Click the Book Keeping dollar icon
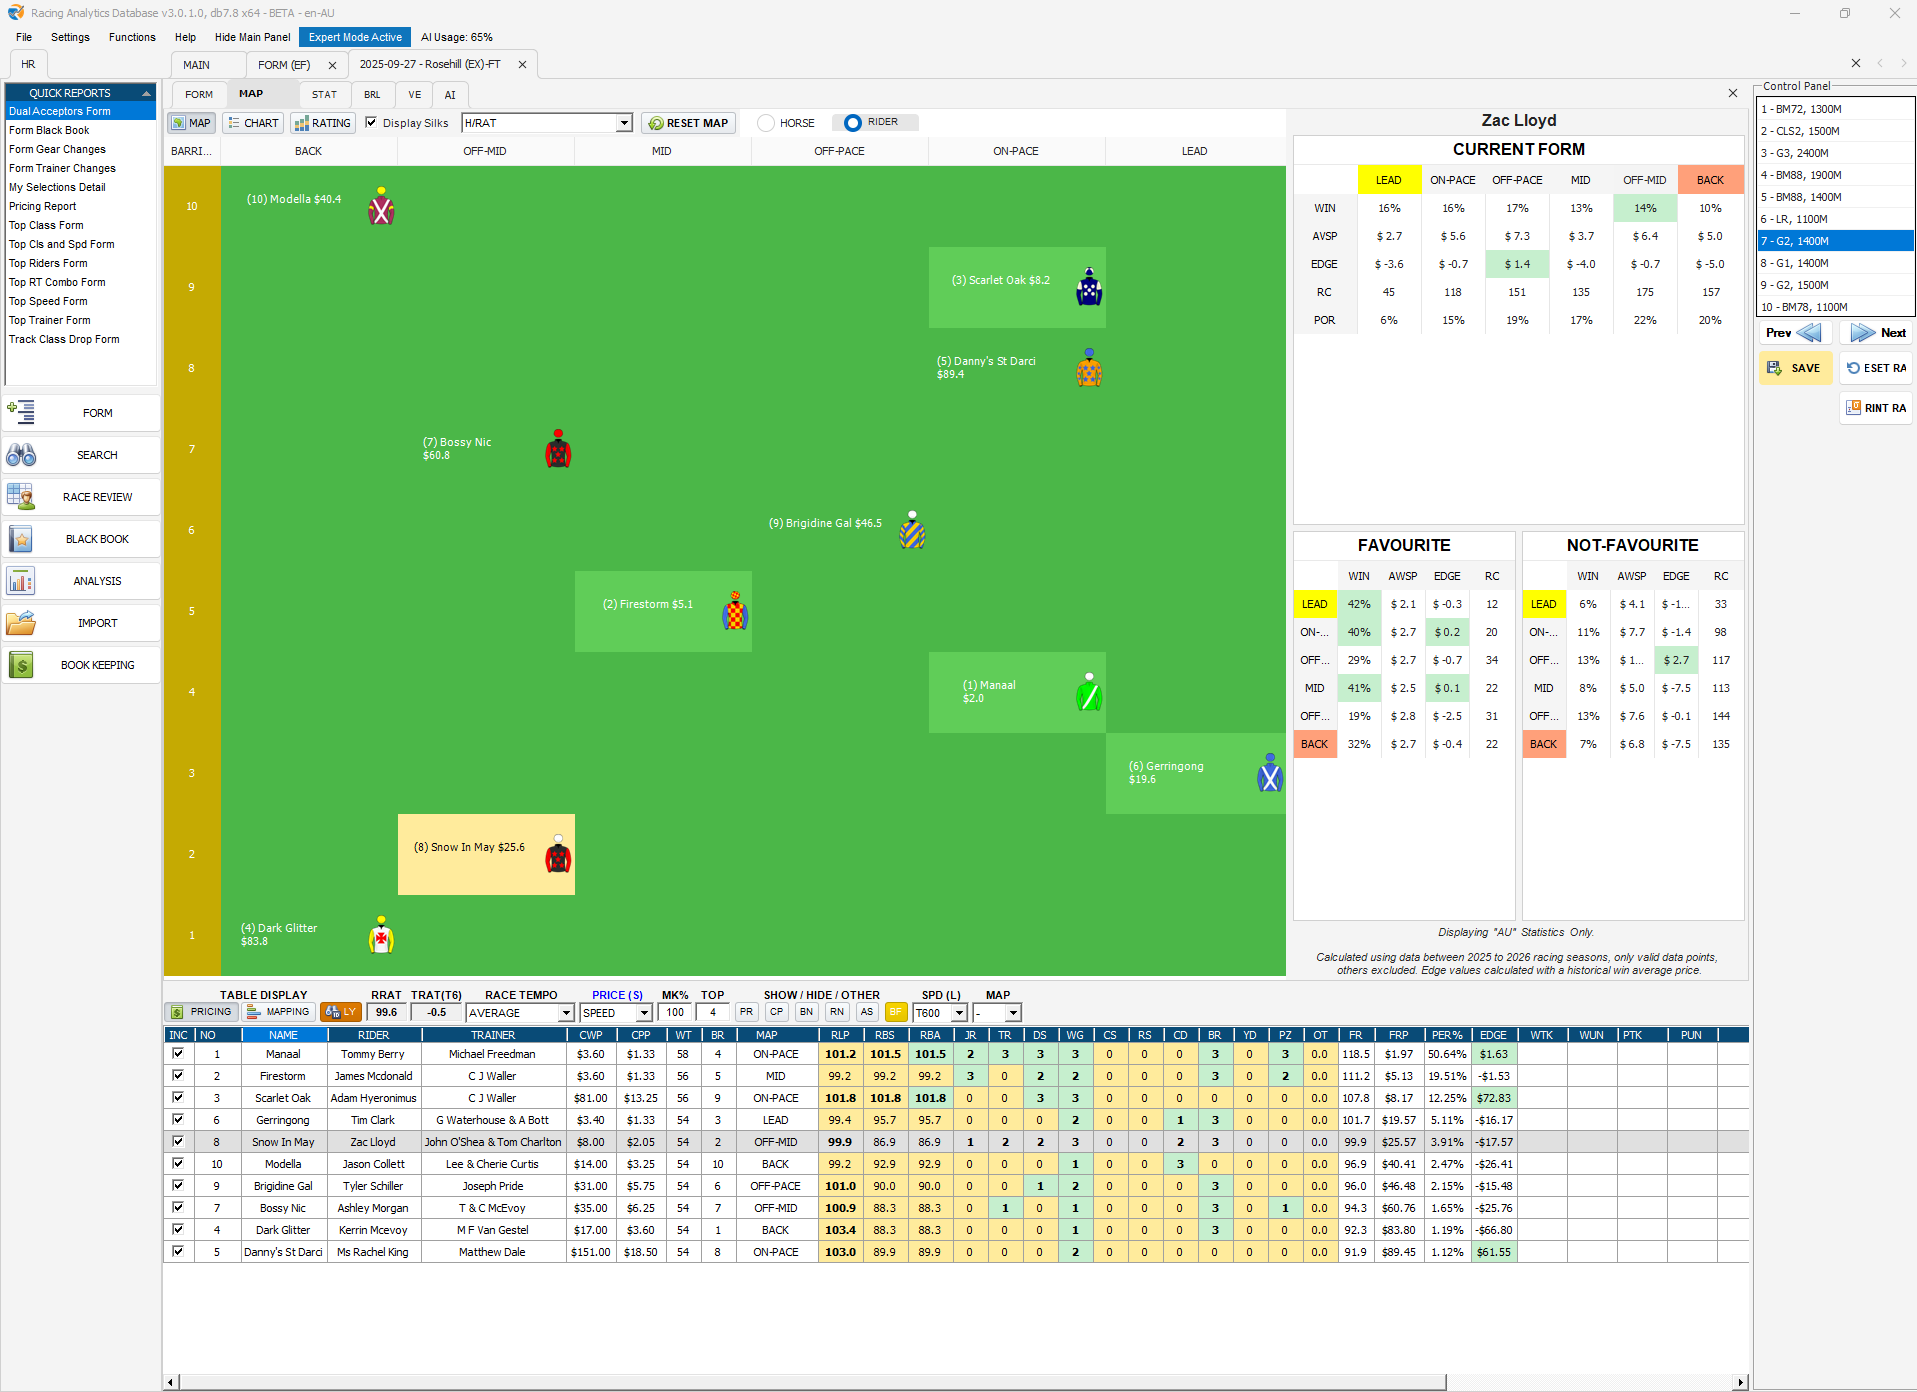The height and width of the screenshot is (1392, 1917). click(21, 665)
